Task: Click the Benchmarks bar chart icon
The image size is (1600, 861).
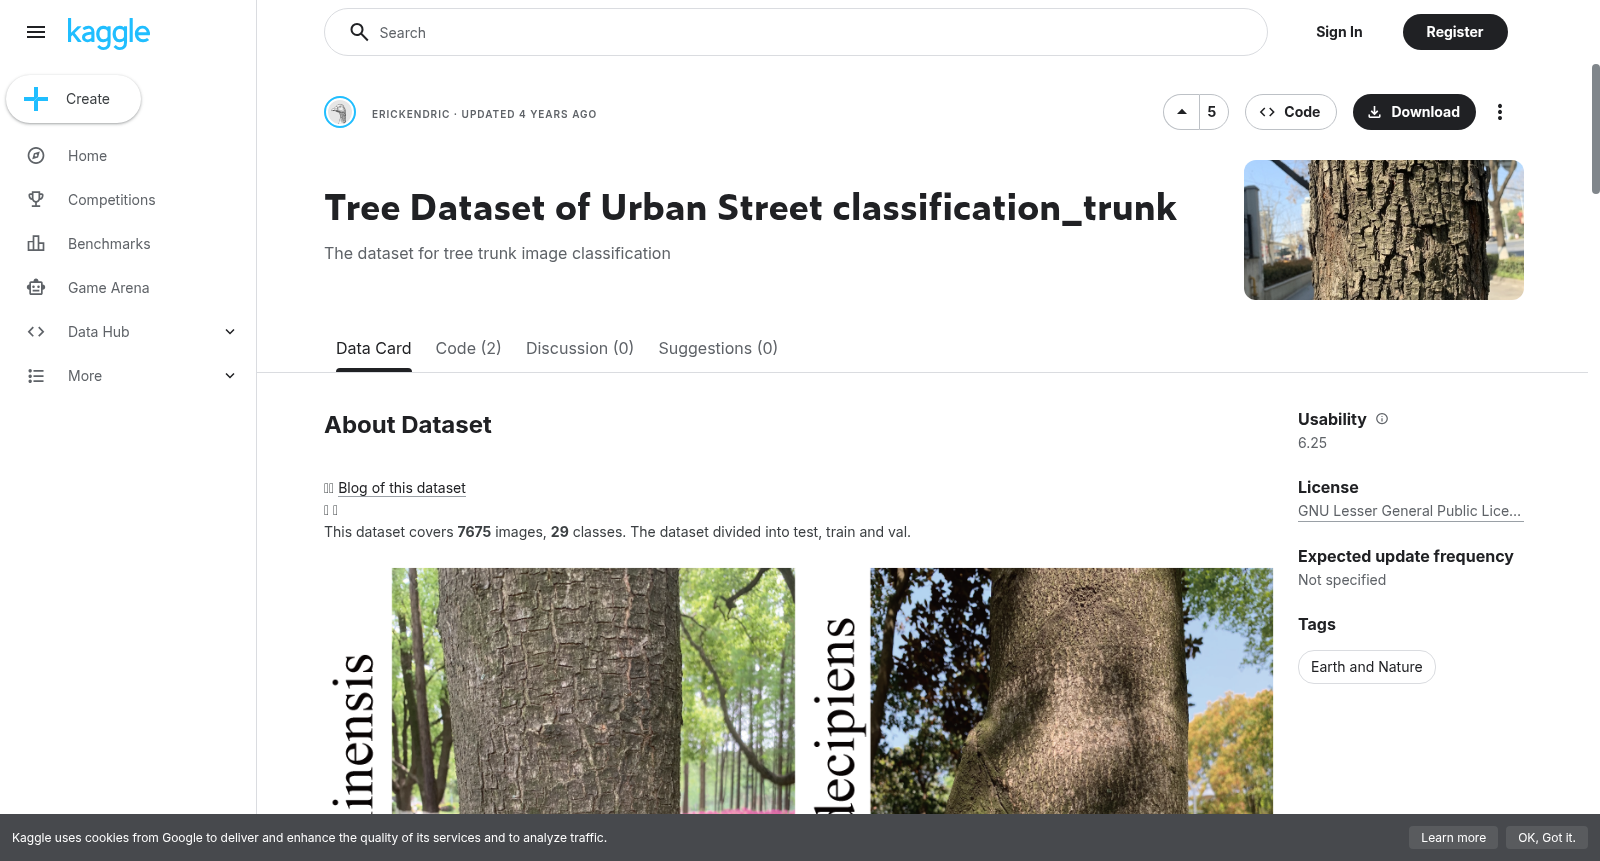Action: click(36, 244)
